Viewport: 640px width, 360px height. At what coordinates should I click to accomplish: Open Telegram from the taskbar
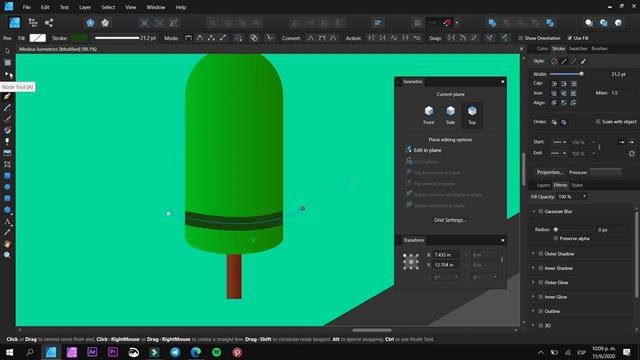click(175, 352)
